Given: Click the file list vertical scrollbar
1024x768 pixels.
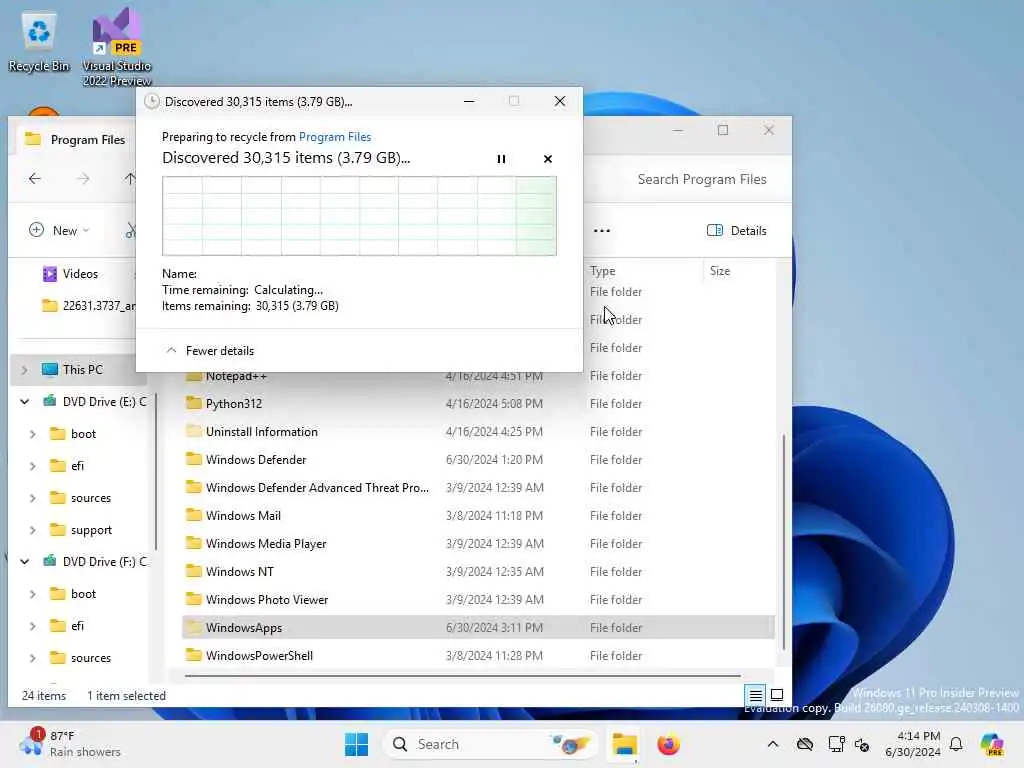Looking at the screenshot, I should pyautogui.click(x=784, y=542).
